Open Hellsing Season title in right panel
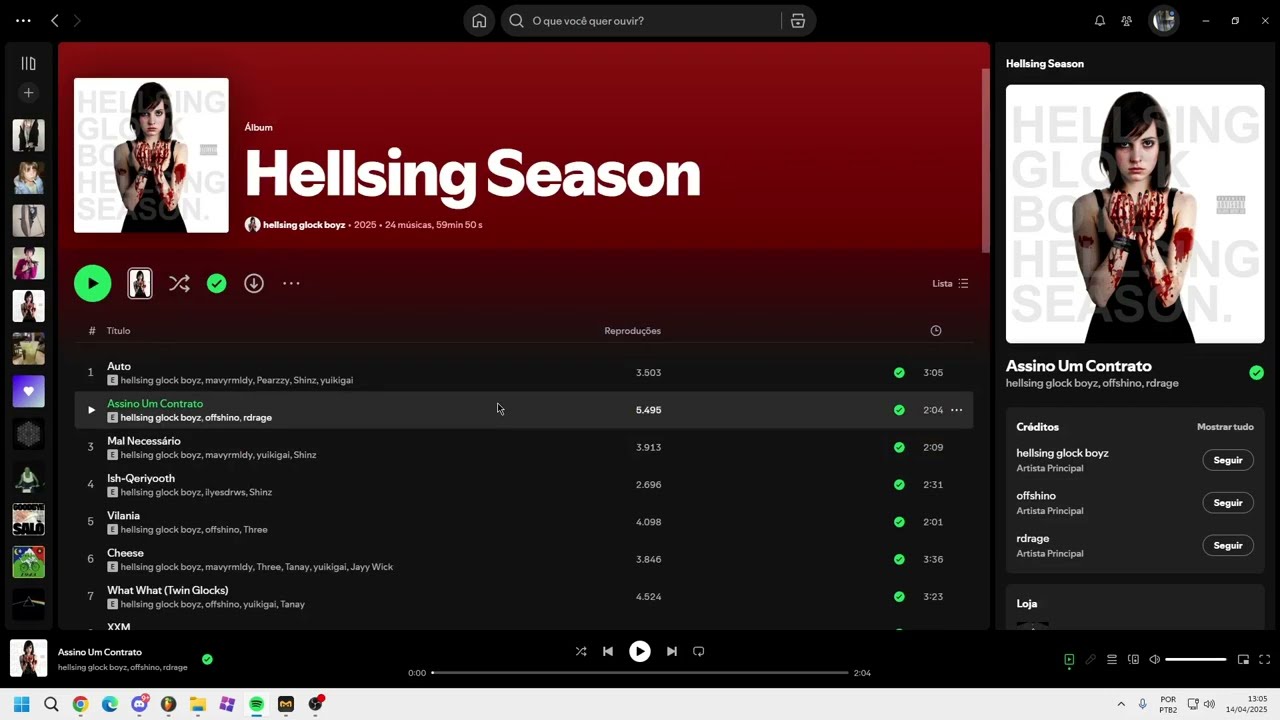Viewport: 1280px width, 720px height. [x=1045, y=64]
